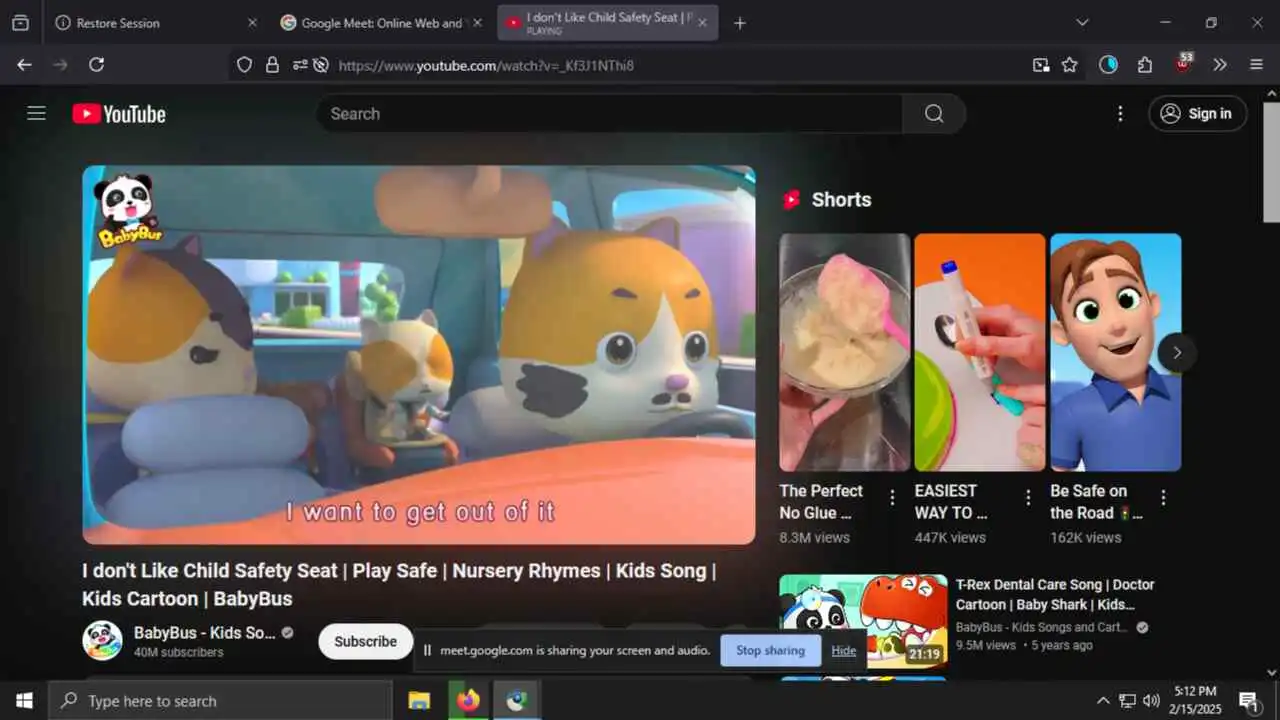The width and height of the screenshot is (1280, 720).
Task: Open Firefox from the taskbar
Action: [468, 701]
